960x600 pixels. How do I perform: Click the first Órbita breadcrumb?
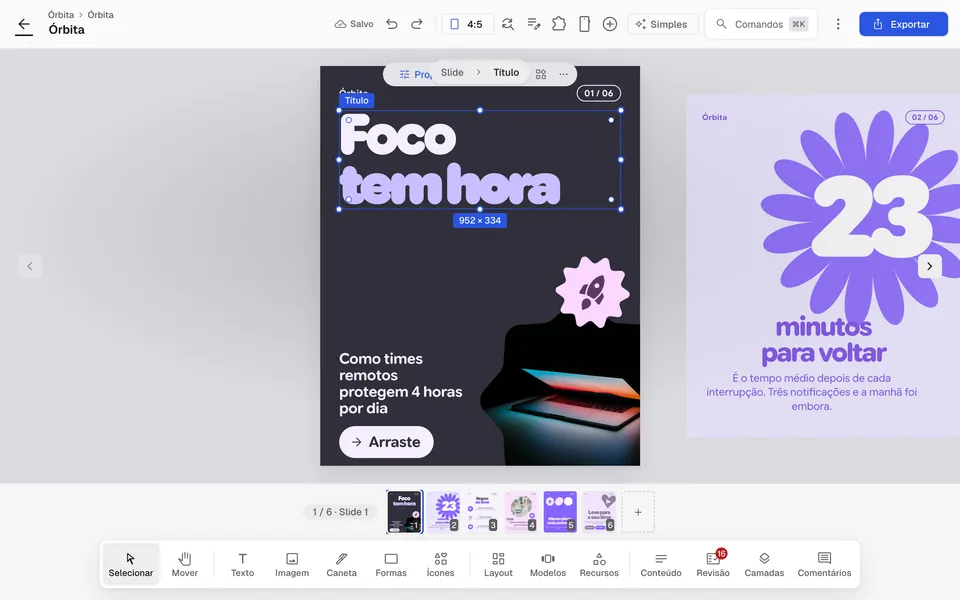tap(61, 14)
